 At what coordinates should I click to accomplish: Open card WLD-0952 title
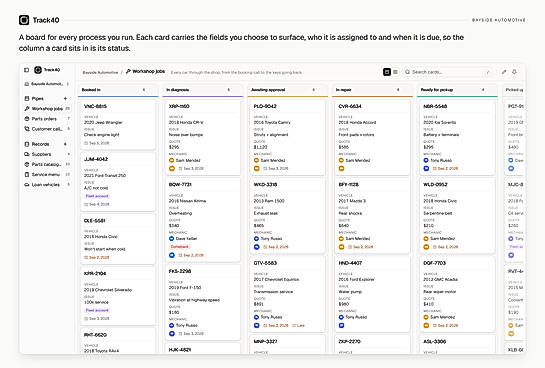click(x=435, y=185)
